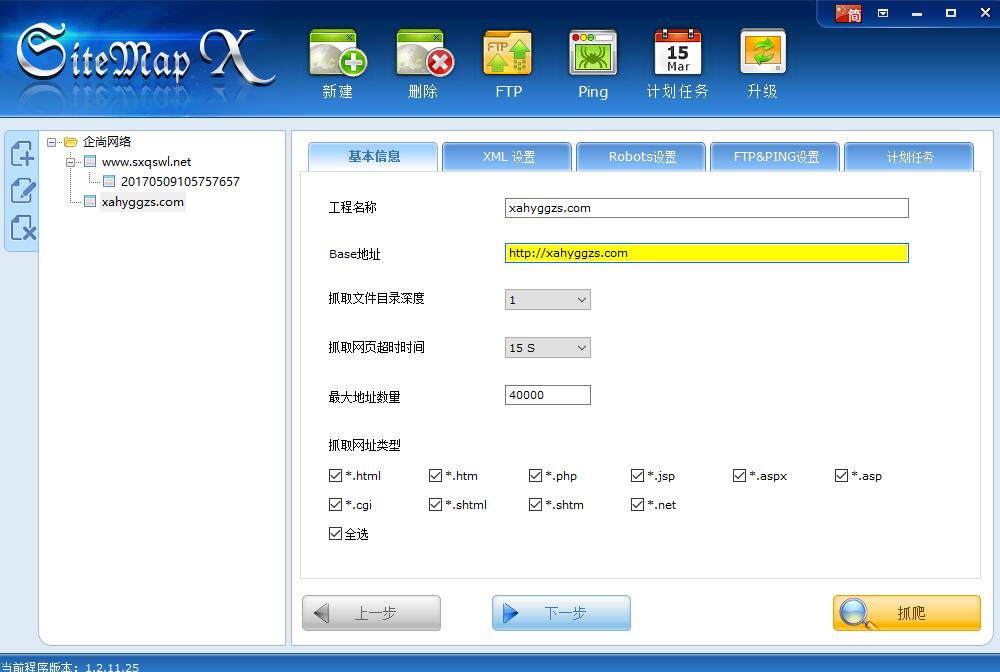Click the 删除 toolbar icon
Viewport: 1000px width, 672px height.
click(x=422, y=60)
